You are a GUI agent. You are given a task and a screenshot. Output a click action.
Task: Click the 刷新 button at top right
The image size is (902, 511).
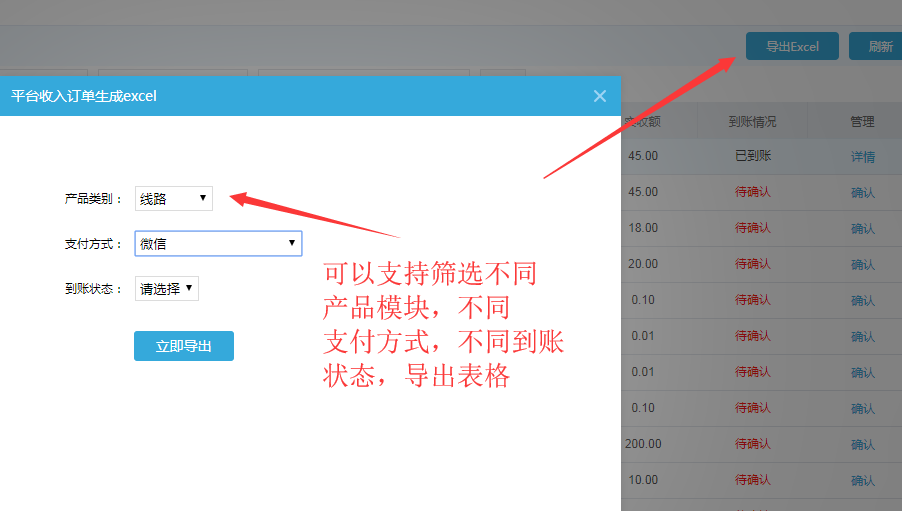click(x=877, y=47)
